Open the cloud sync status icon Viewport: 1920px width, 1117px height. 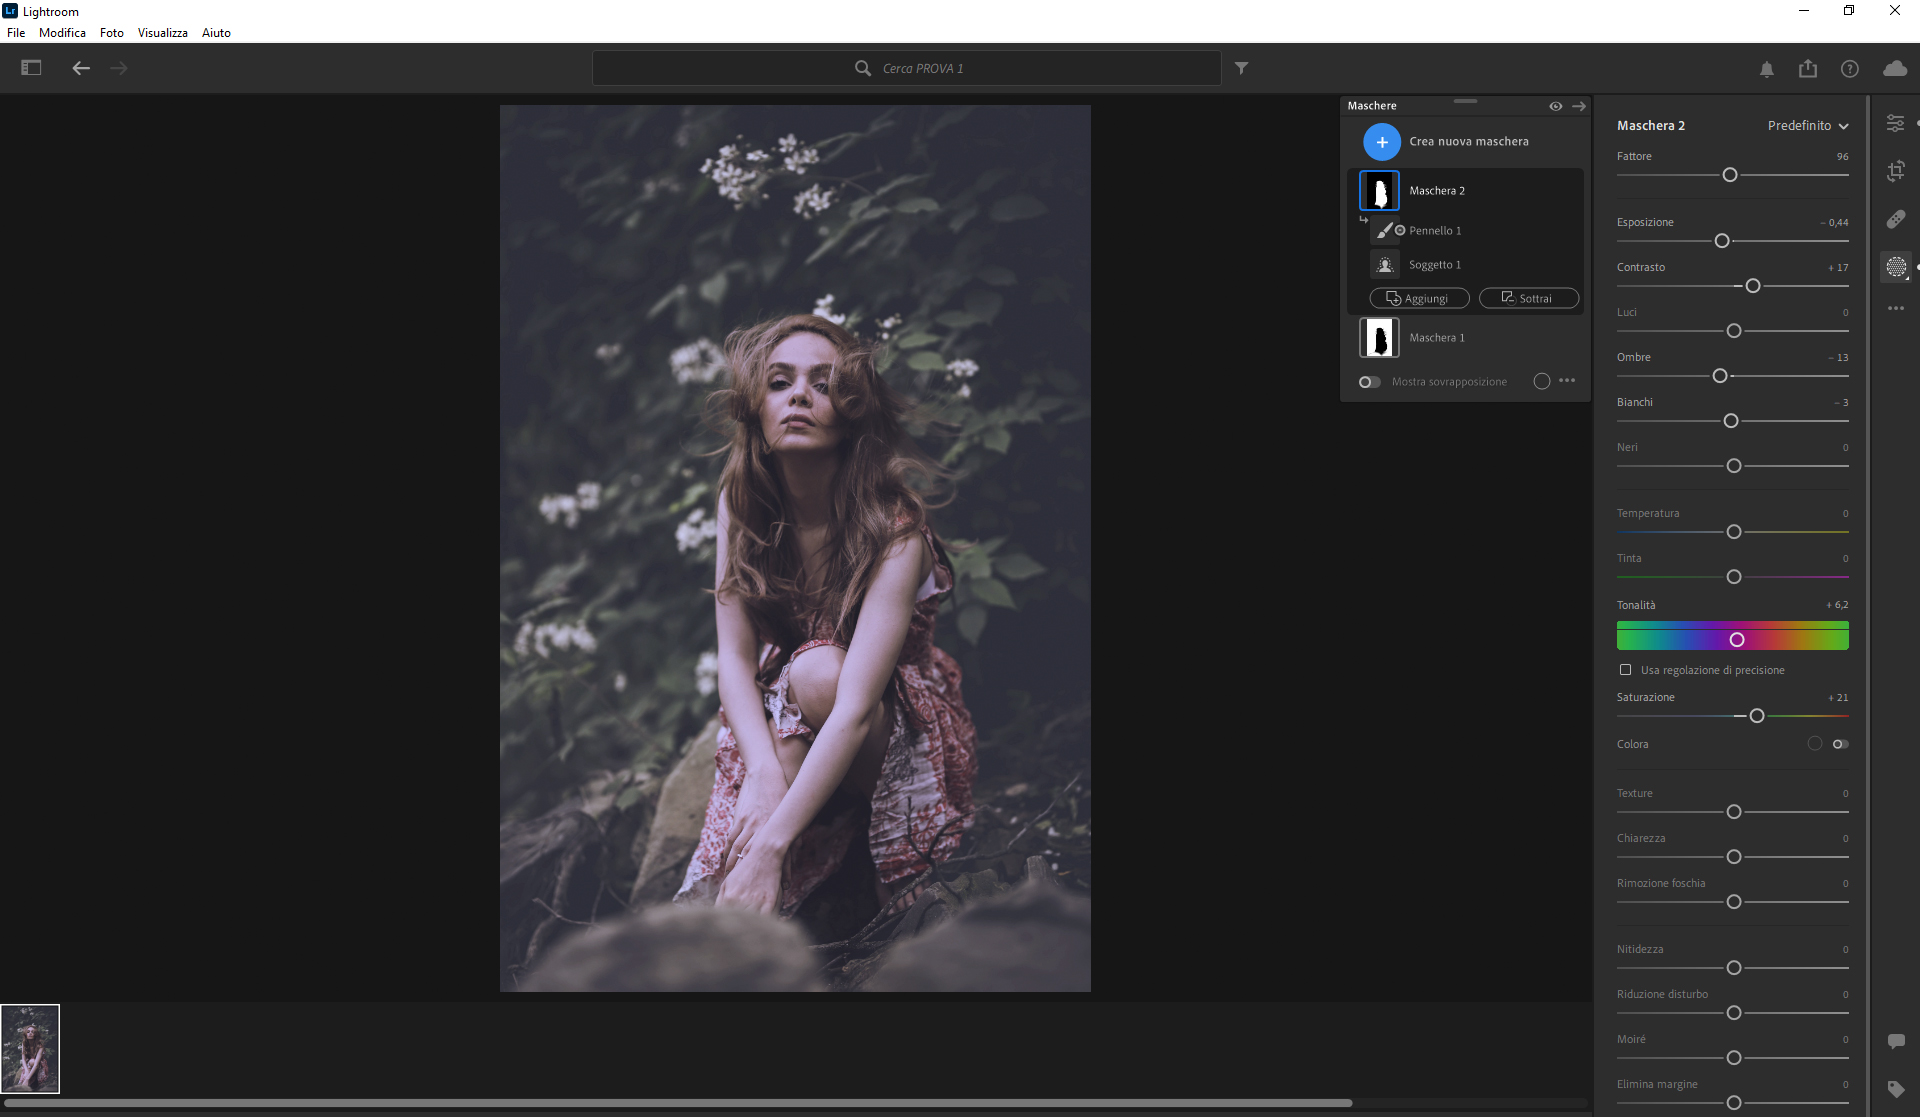coord(1894,69)
